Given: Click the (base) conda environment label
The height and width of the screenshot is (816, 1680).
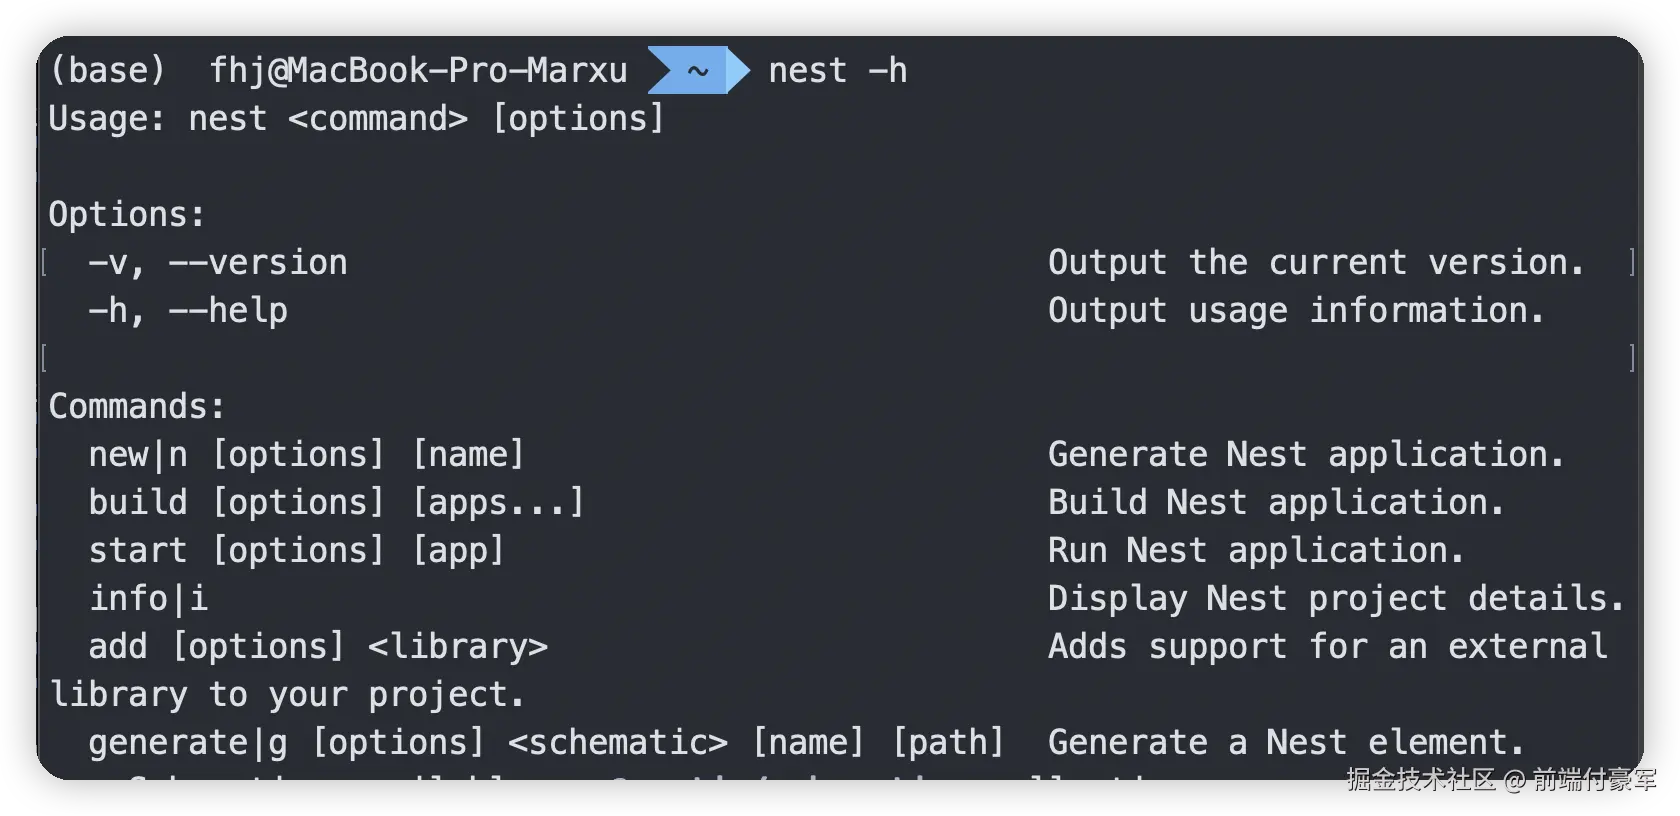Looking at the screenshot, I should click(107, 71).
